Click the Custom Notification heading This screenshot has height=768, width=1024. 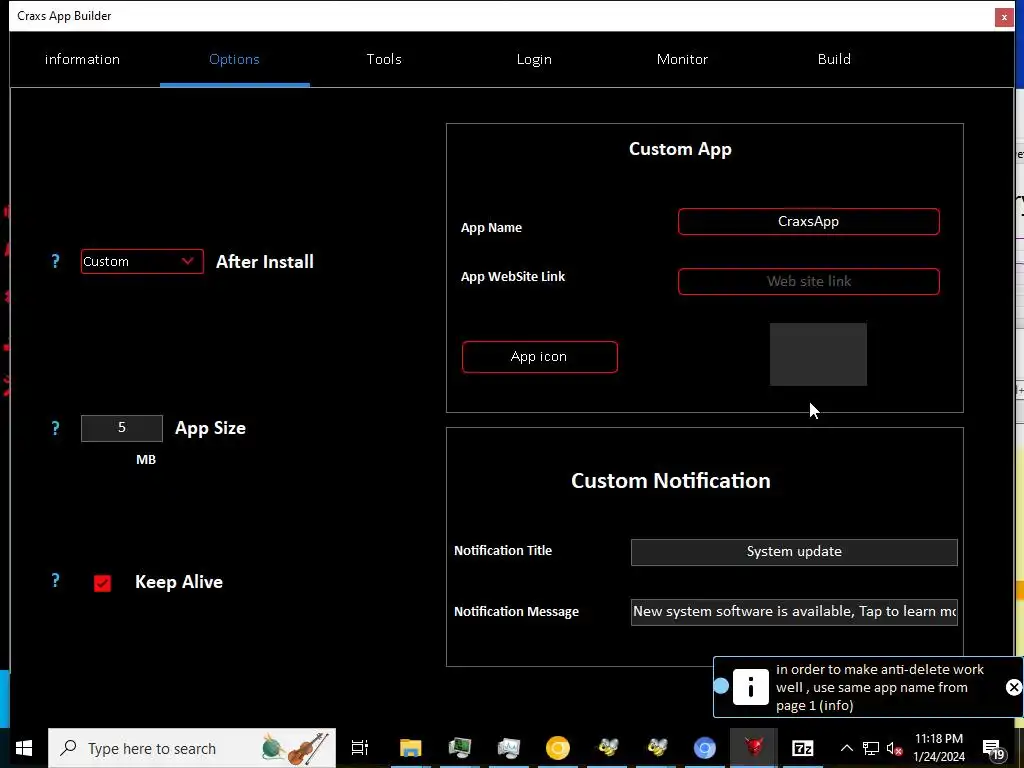point(671,481)
